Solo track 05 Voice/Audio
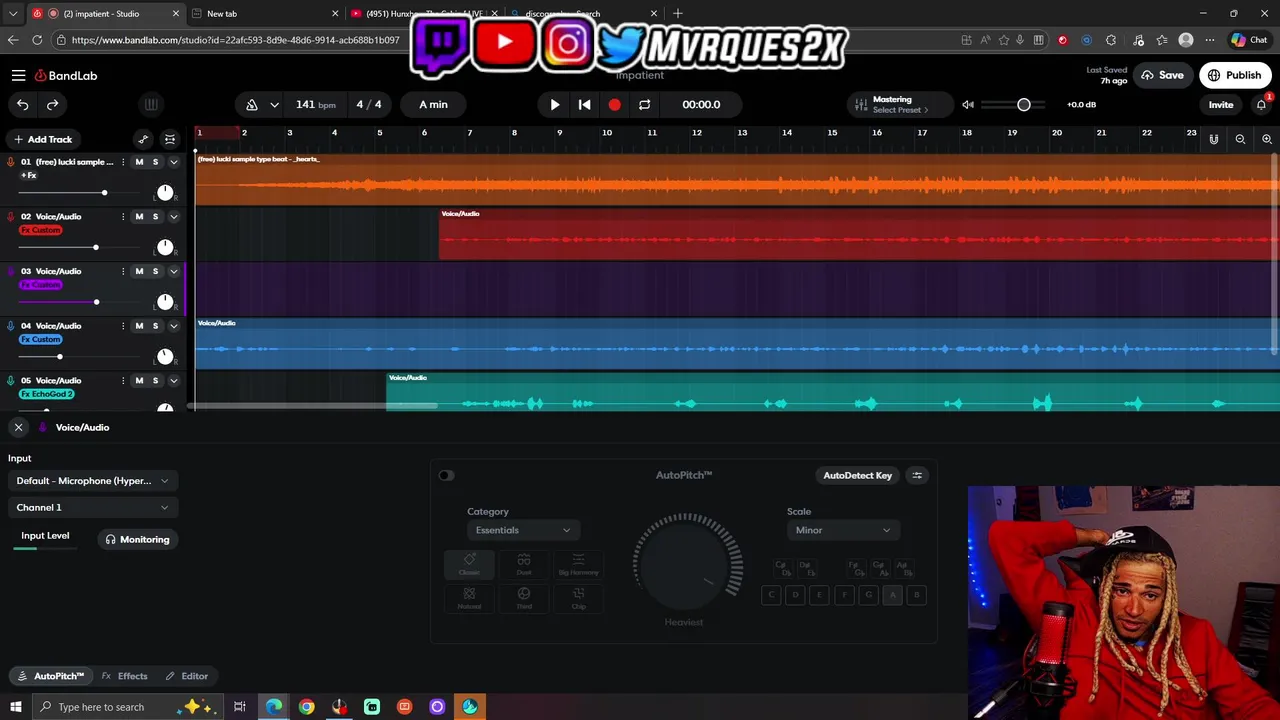The height and width of the screenshot is (720, 1280). 155,381
